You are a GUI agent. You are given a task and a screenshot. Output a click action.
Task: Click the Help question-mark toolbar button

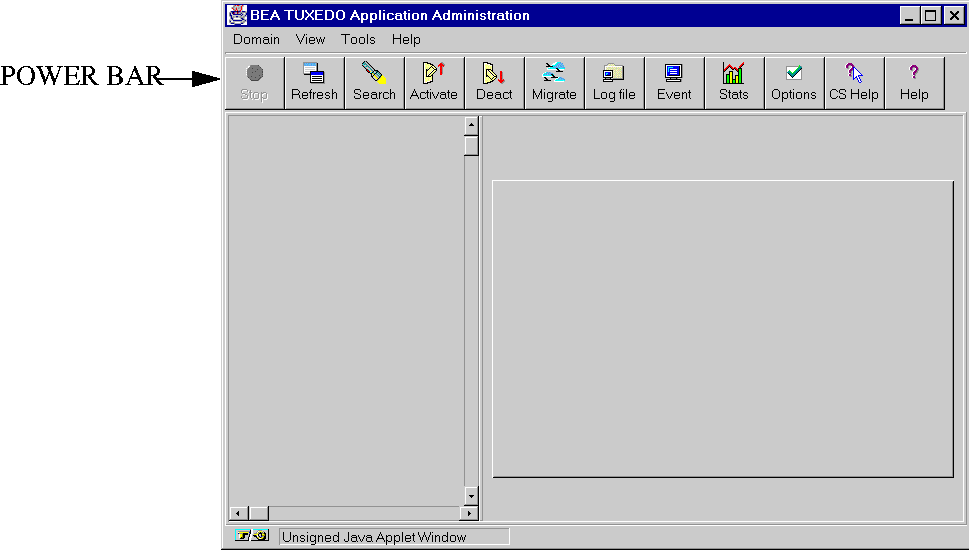[x=913, y=83]
